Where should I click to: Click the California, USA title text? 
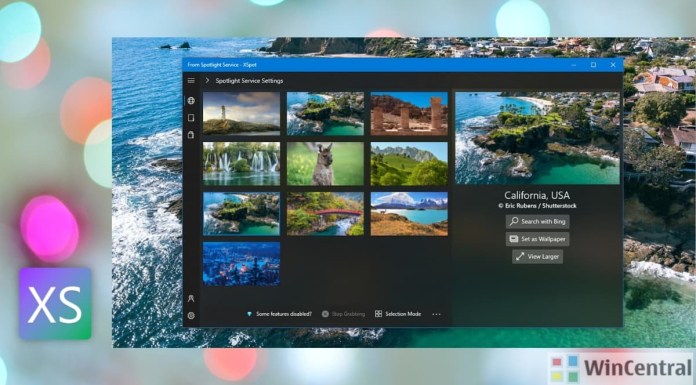[x=537, y=195]
